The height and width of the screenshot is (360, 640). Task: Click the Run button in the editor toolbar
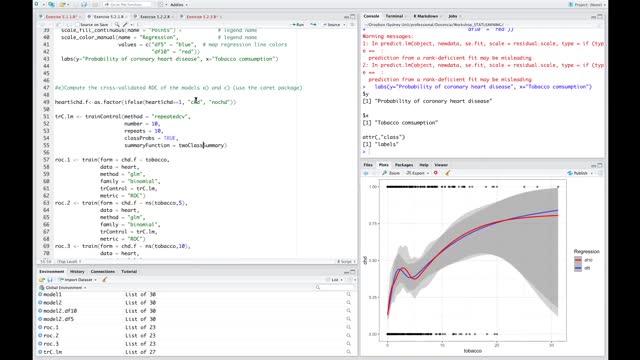point(298,24)
